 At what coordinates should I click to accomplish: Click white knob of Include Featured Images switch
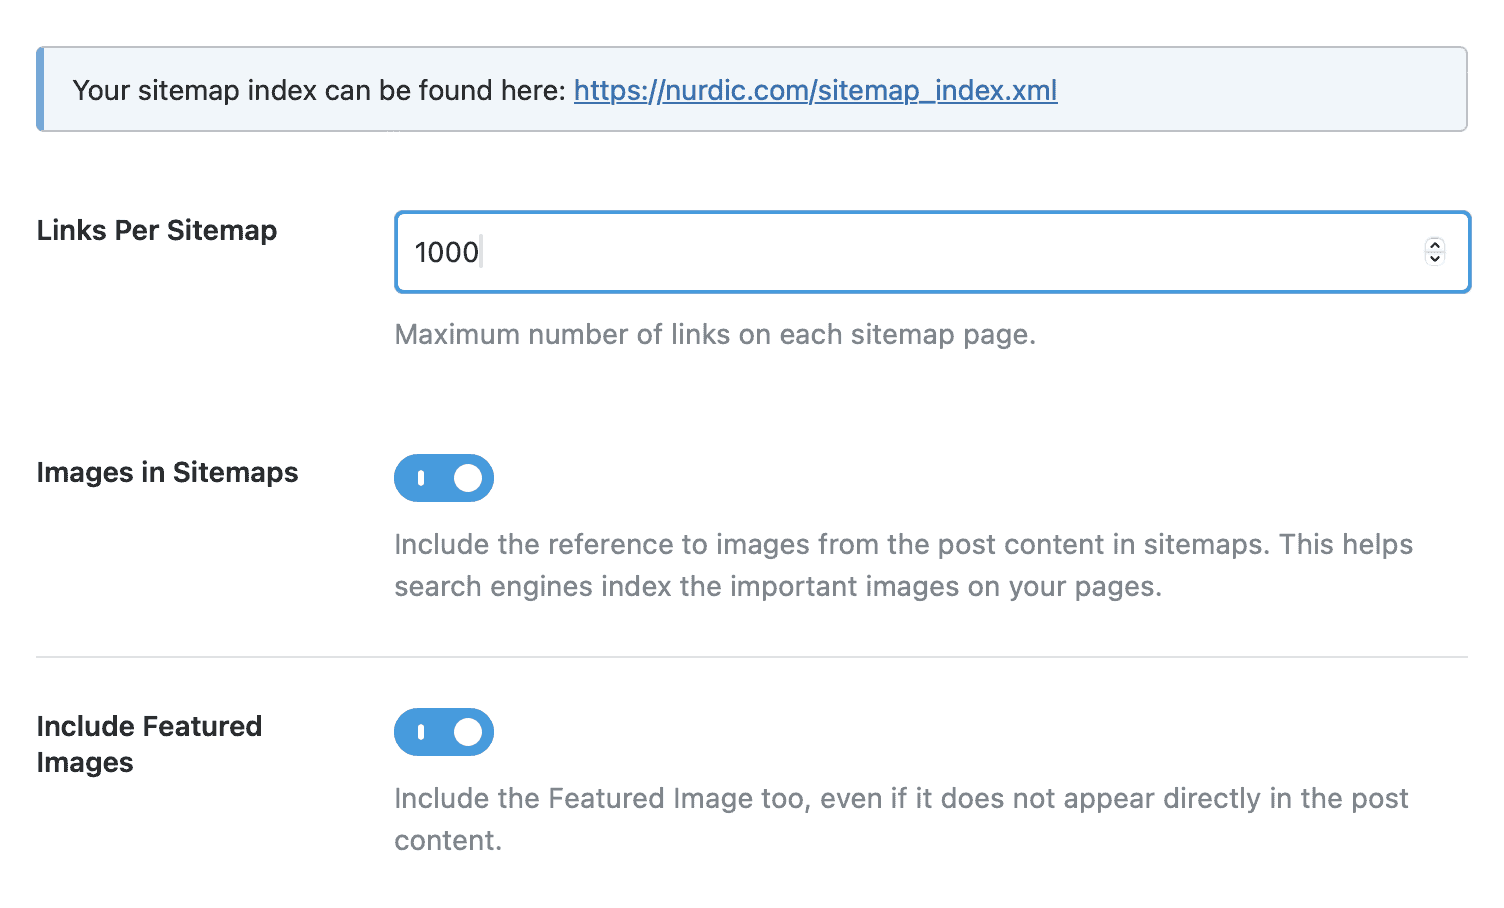point(467,732)
